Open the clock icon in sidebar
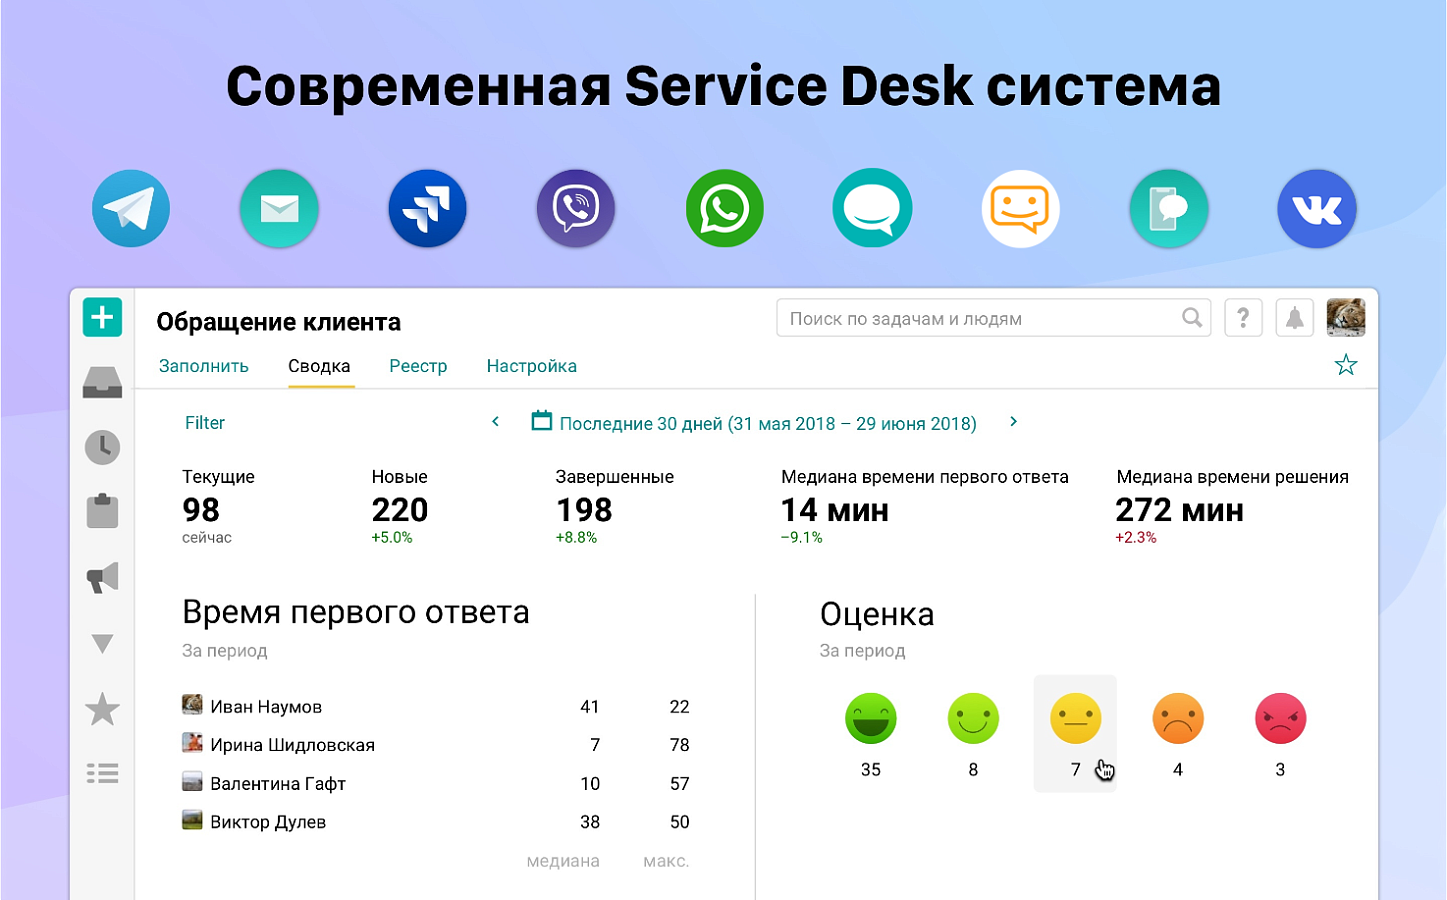 coord(102,447)
